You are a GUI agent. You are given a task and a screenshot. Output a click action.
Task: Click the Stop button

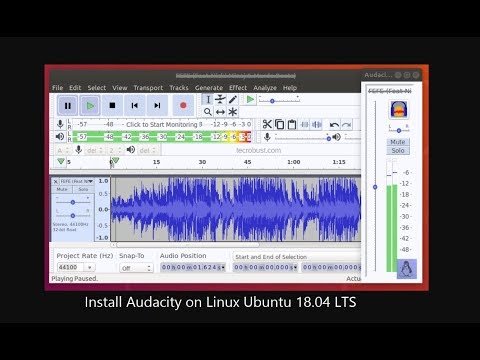112,106
